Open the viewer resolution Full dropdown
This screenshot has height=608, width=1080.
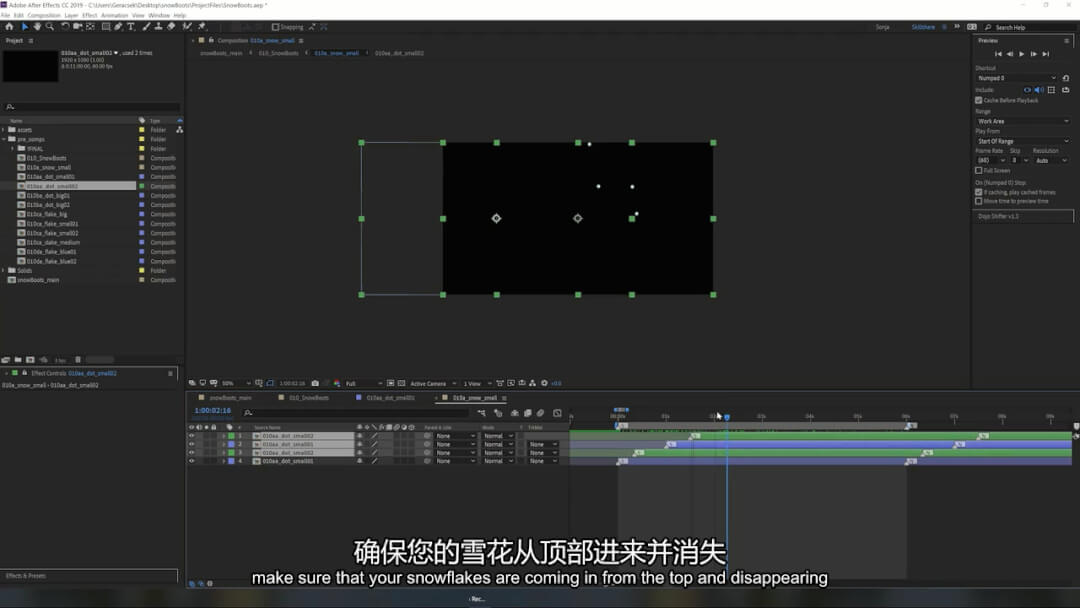(363, 384)
